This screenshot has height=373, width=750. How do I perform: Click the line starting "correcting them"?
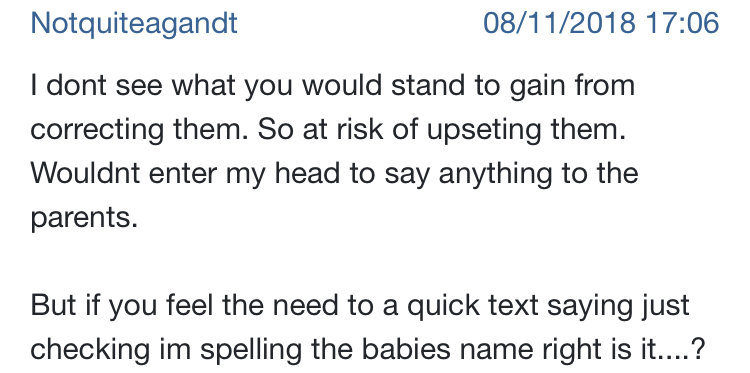[x=328, y=130]
